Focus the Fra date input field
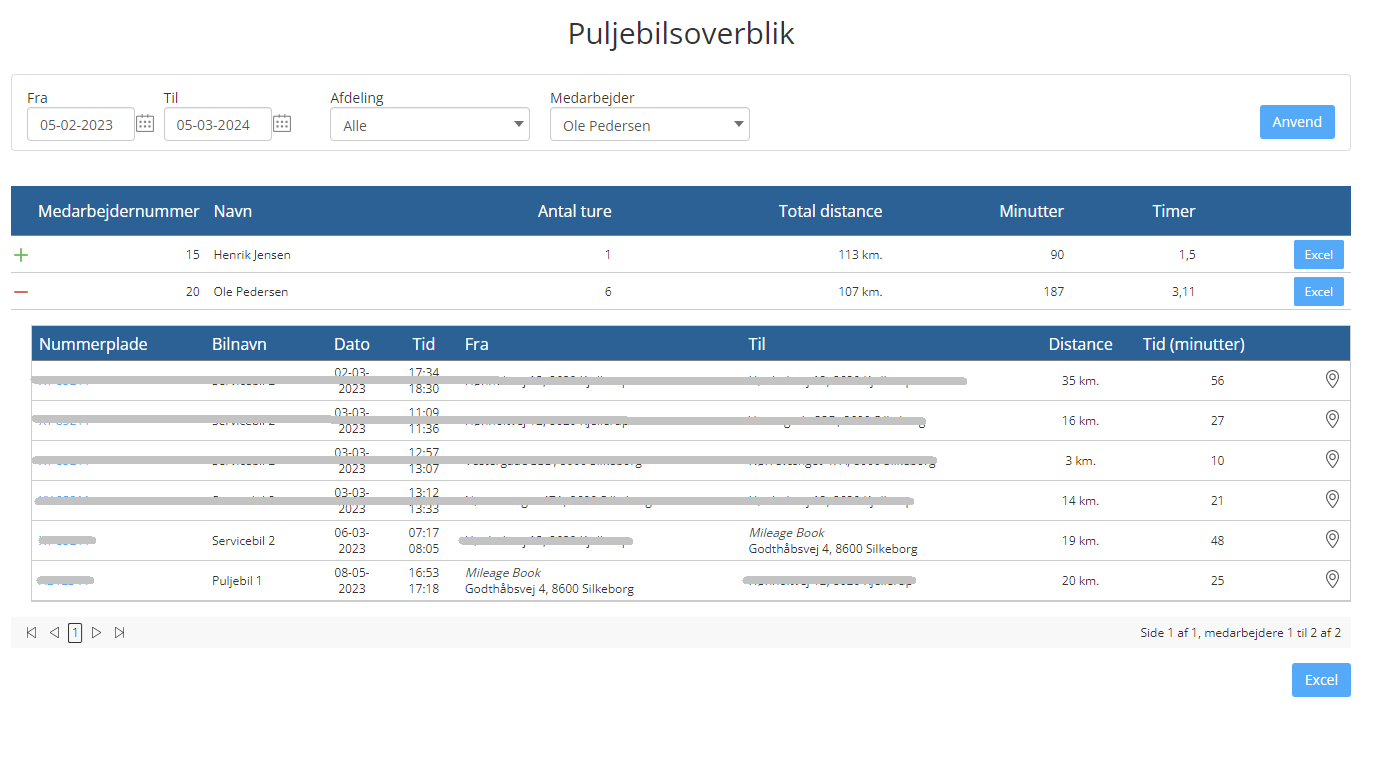The height and width of the screenshot is (758, 1373). tap(81, 125)
